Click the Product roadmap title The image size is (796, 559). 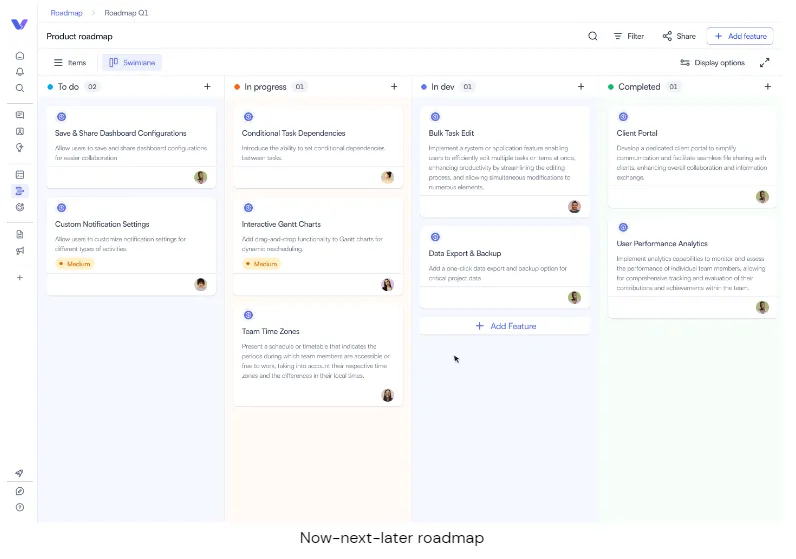pos(79,37)
